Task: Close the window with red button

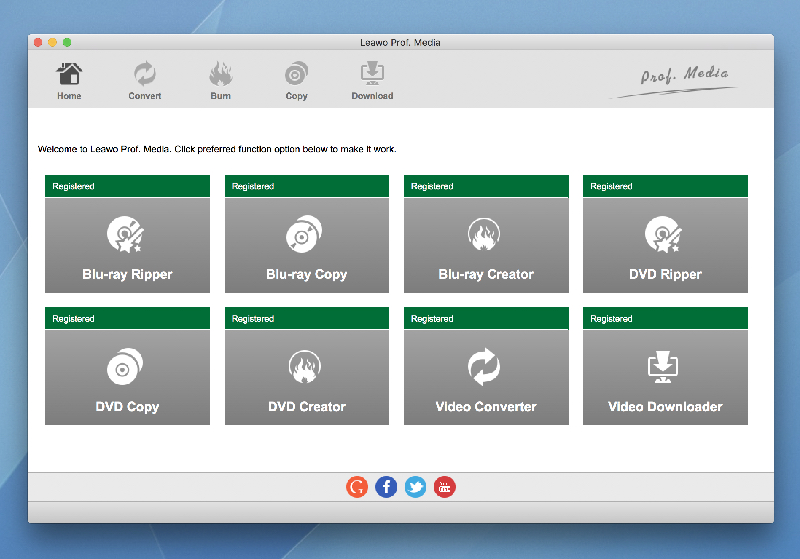Action: 38,42
